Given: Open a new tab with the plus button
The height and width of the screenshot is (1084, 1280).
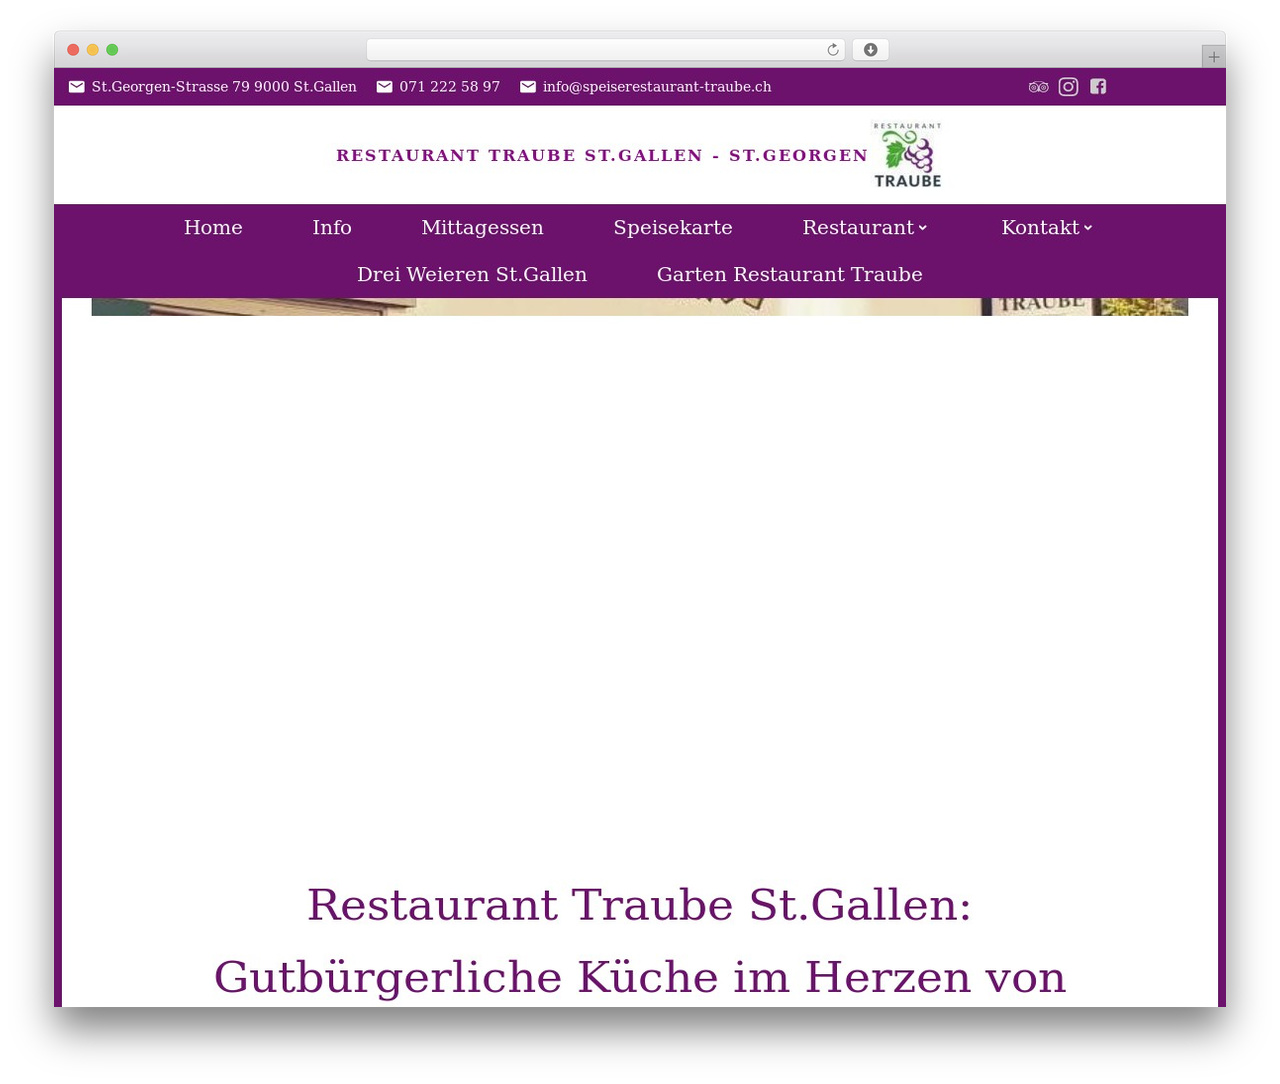Looking at the screenshot, I should point(1213,57).
